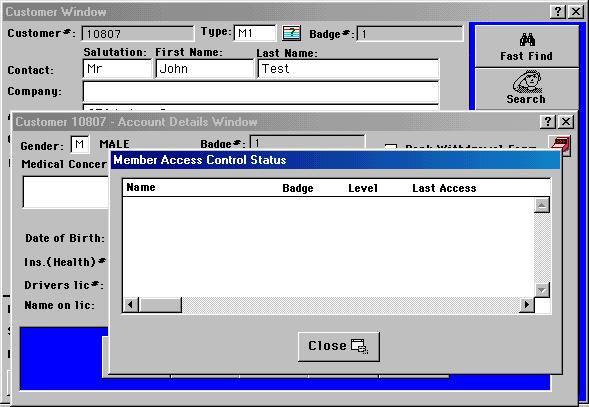589x407 pixels.
Task: Select the Name column header
Action: pos(141,187)
